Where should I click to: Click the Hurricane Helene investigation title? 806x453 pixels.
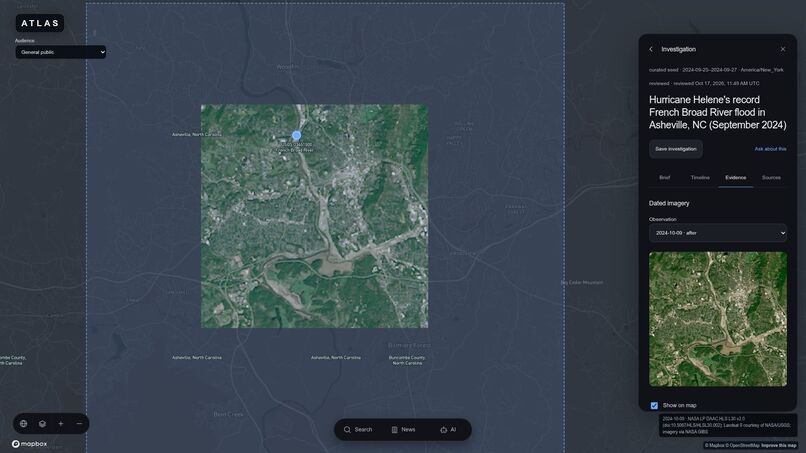click(717, 112)
